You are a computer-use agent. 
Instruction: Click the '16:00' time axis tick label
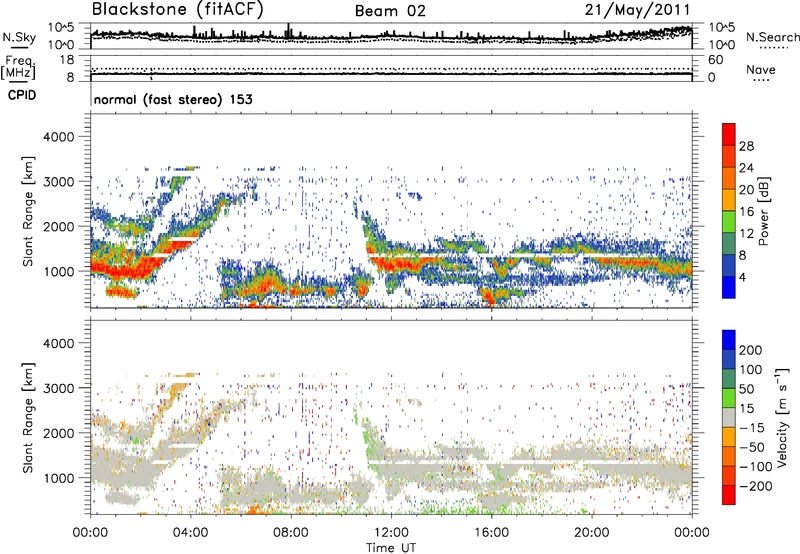click(x=491, y=533)
